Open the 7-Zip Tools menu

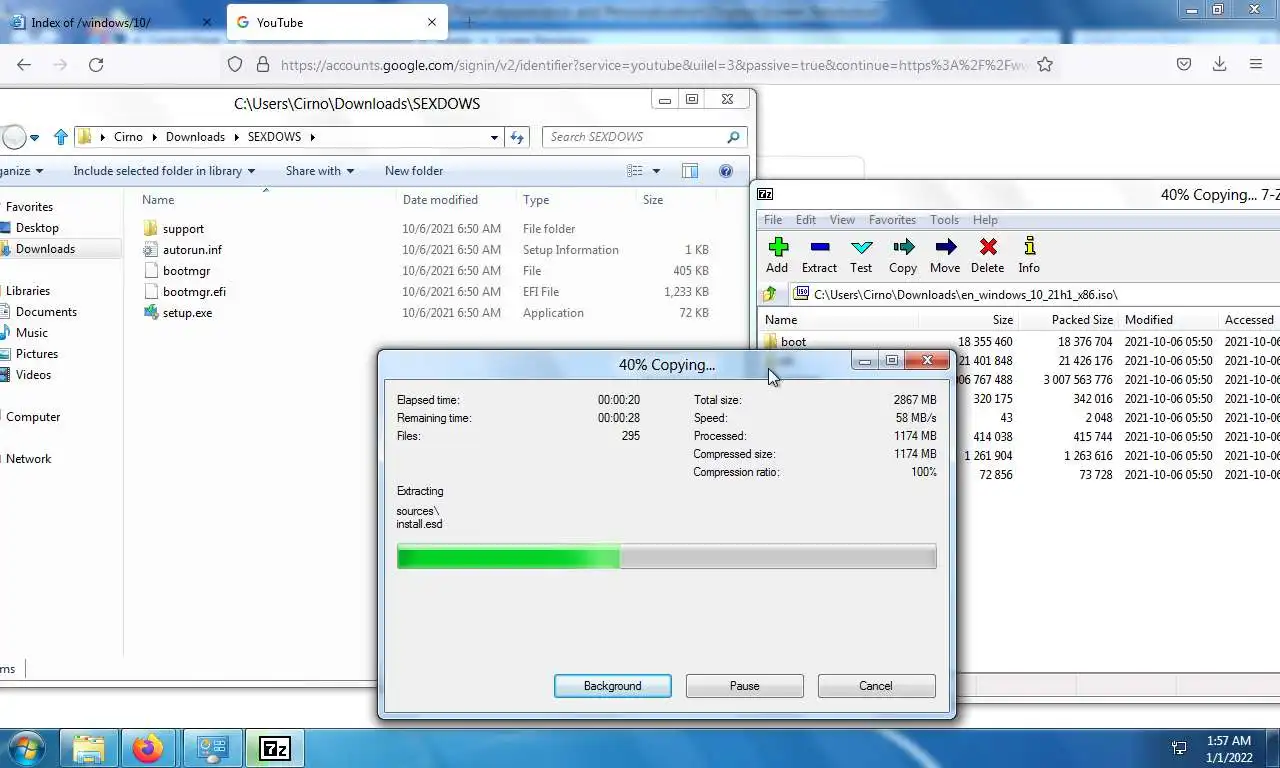click(x=944, y=220)
